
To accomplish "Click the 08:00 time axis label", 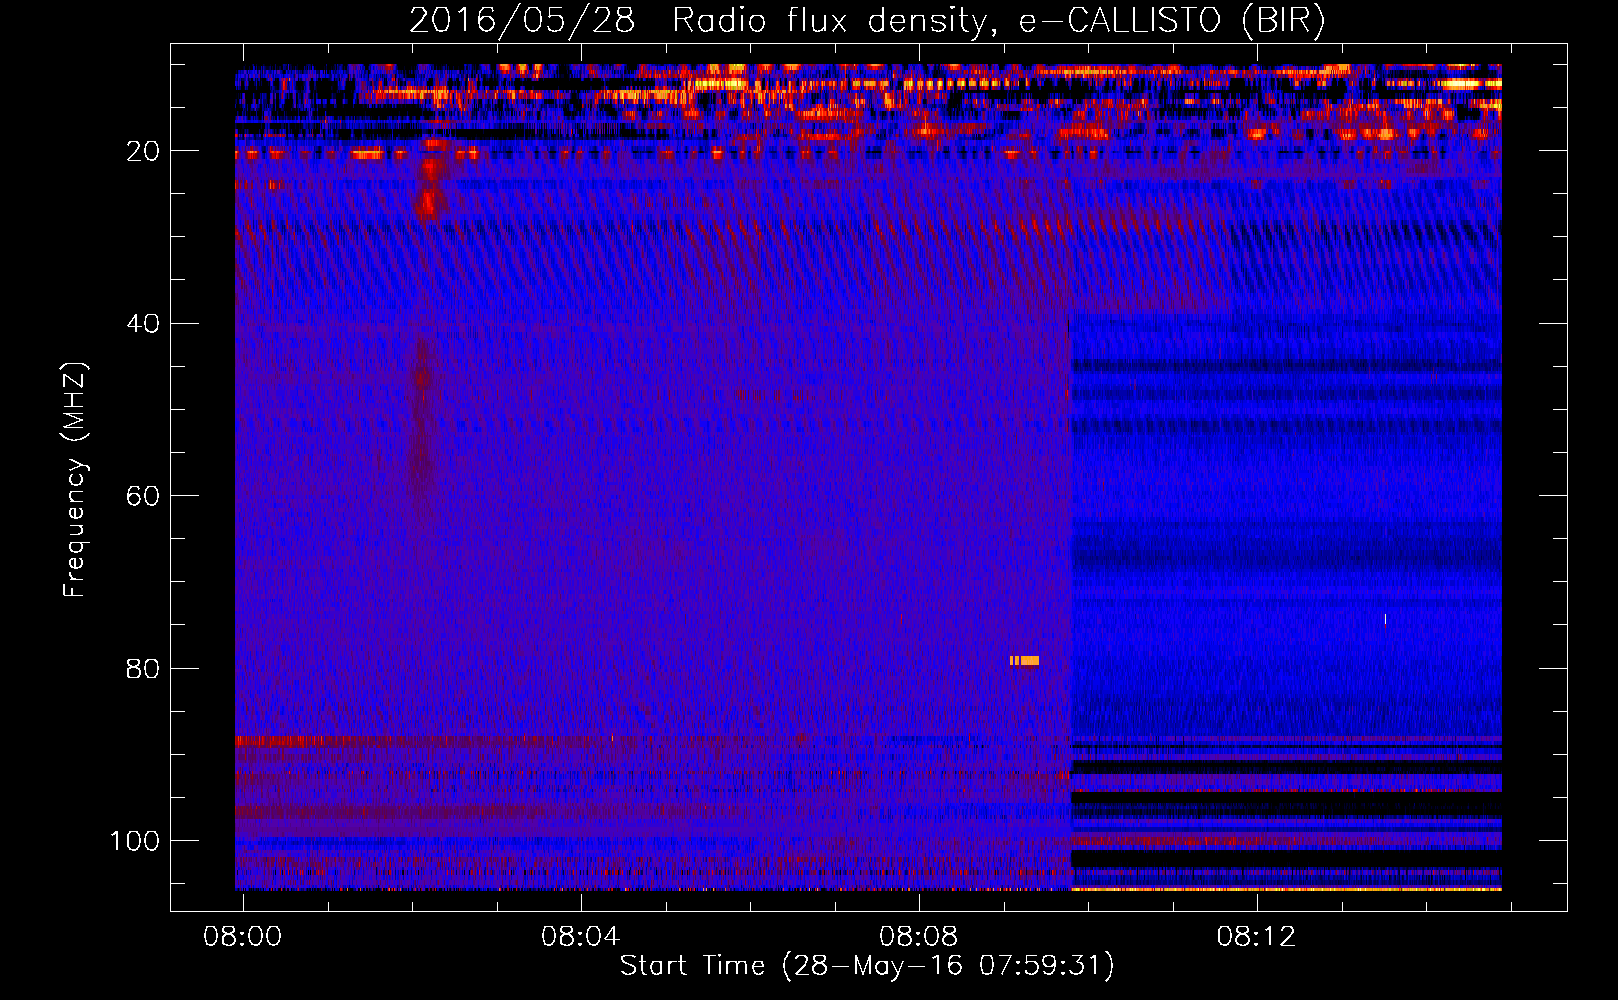I will pyautogui.click(x=243, y=937).
